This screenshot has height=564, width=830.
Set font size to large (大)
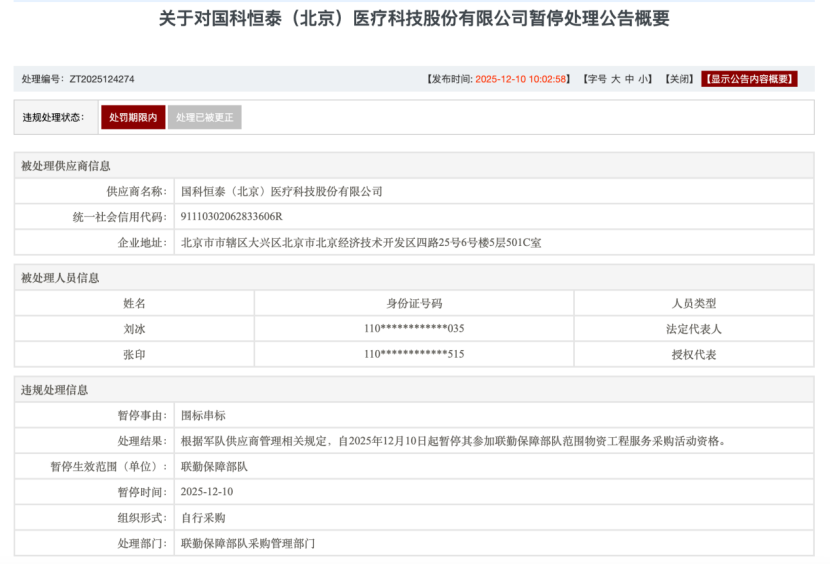[616, 79]
